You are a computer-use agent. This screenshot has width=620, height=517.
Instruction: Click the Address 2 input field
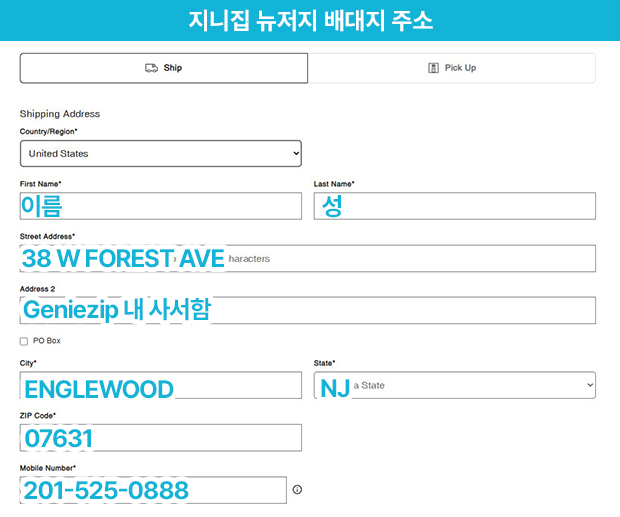click(308, 310)
